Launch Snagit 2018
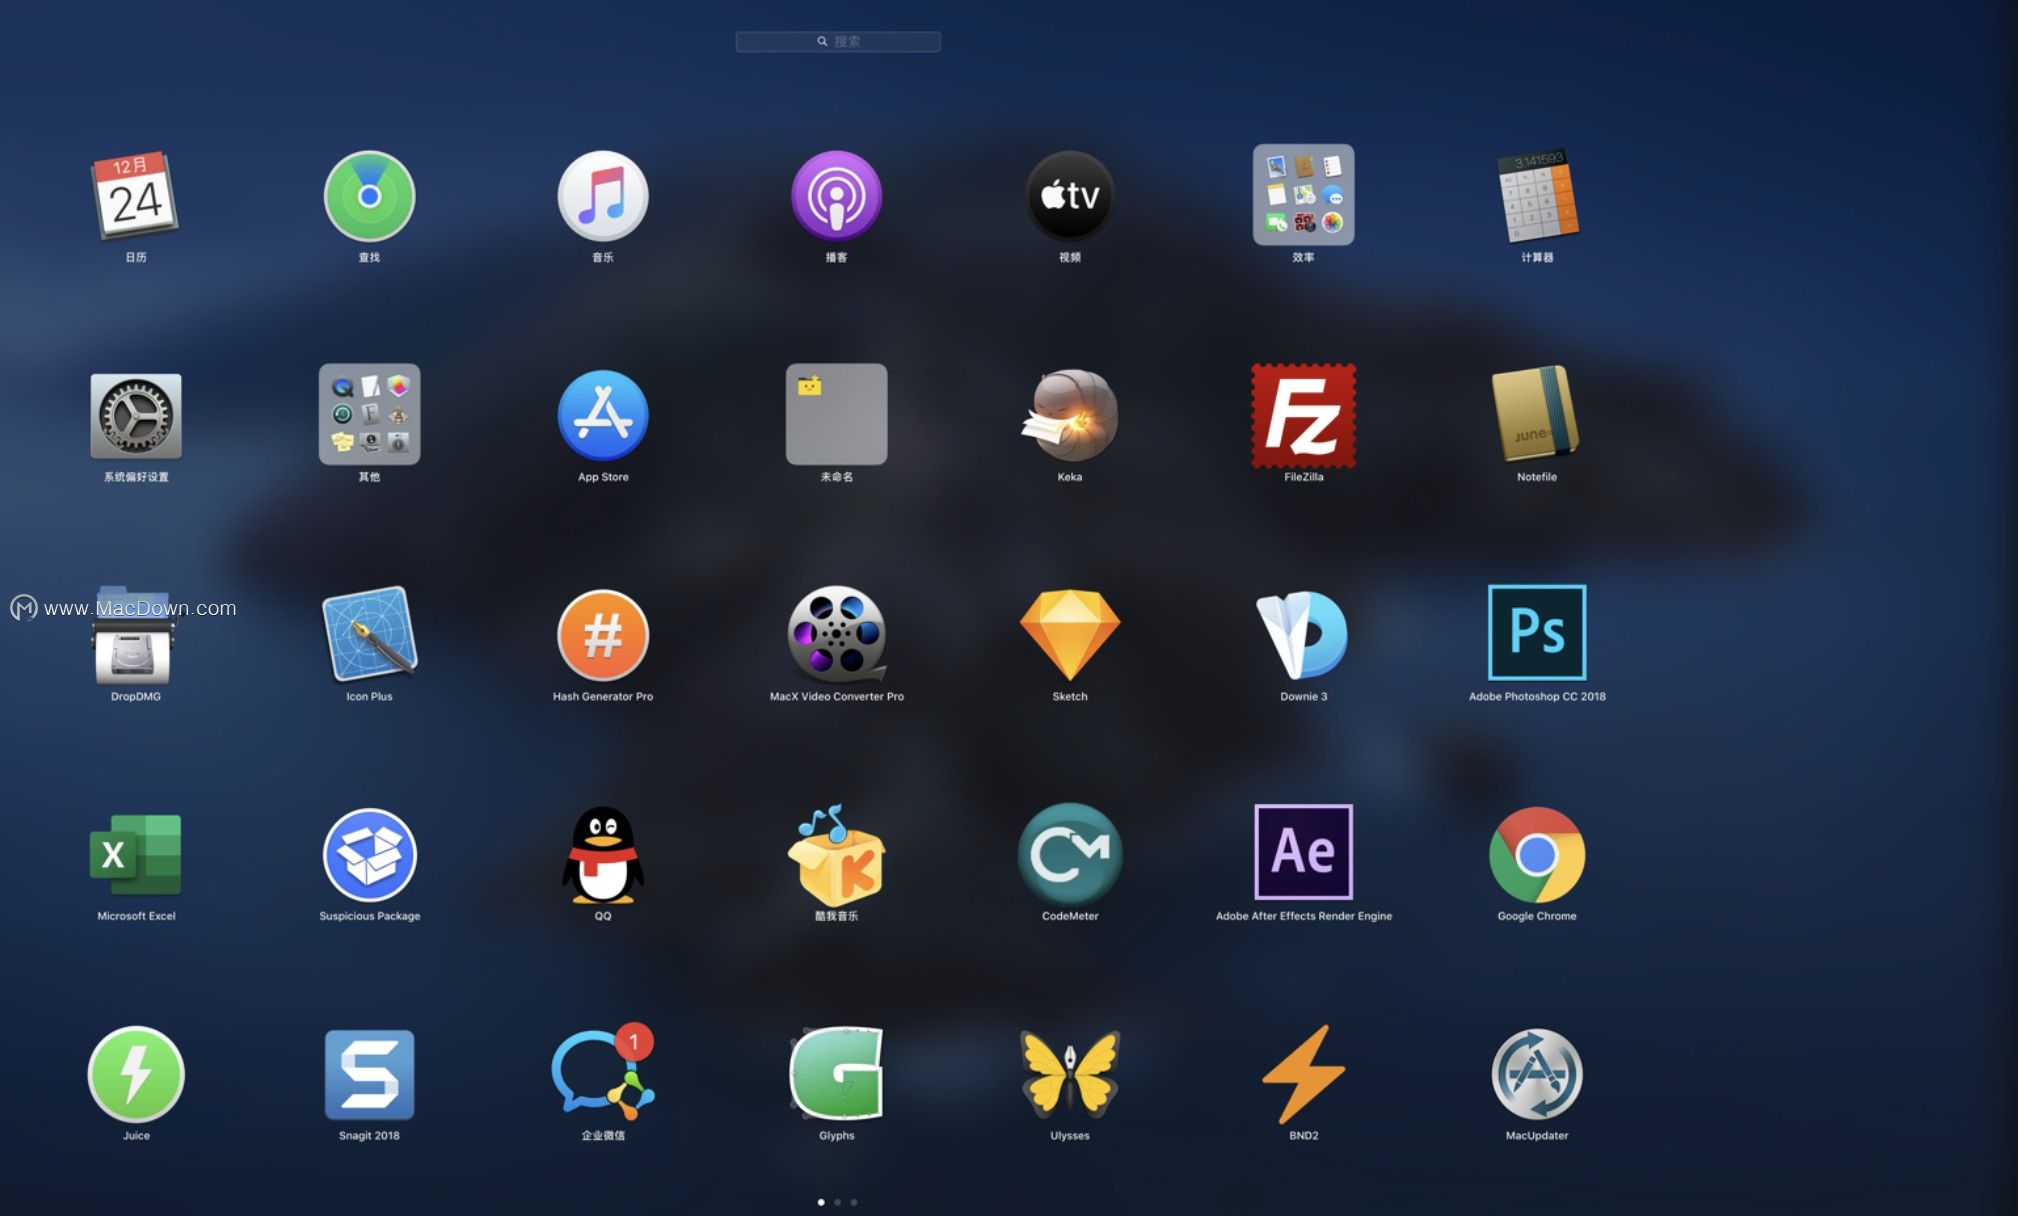This screenshot has width=2018, height=1216. click(x=369, y=1074)
